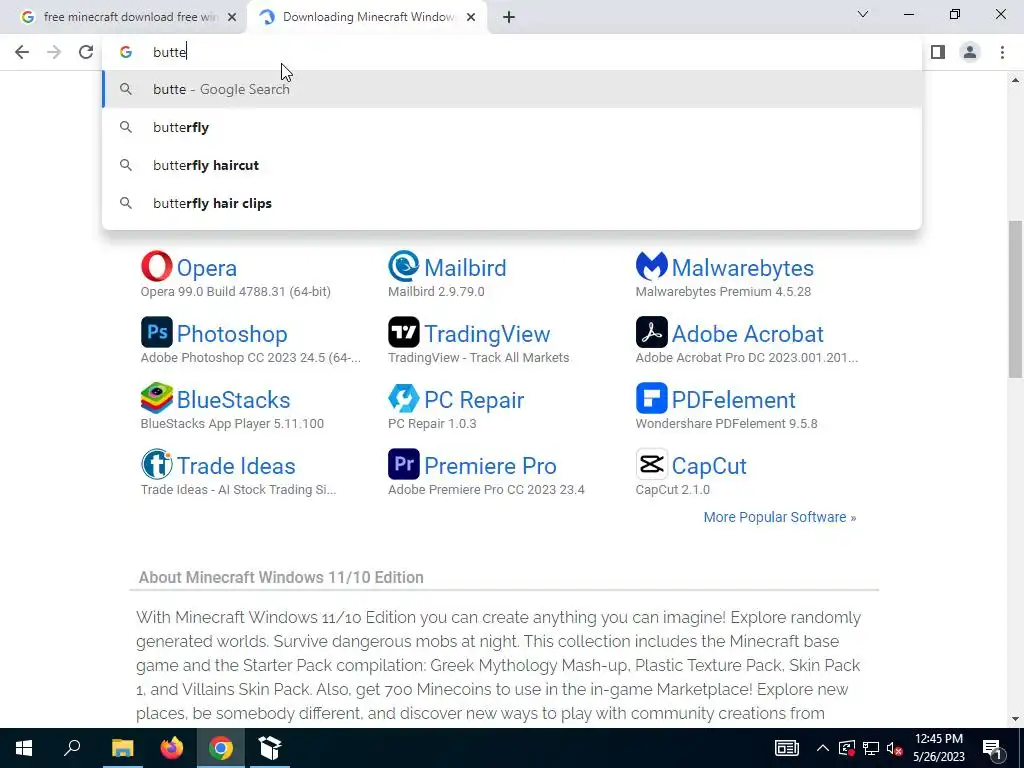The width and height of the screenshot is (1024, 768).
Task: Click the taskbar clock showing 12:45 PM
Action: 938,748
